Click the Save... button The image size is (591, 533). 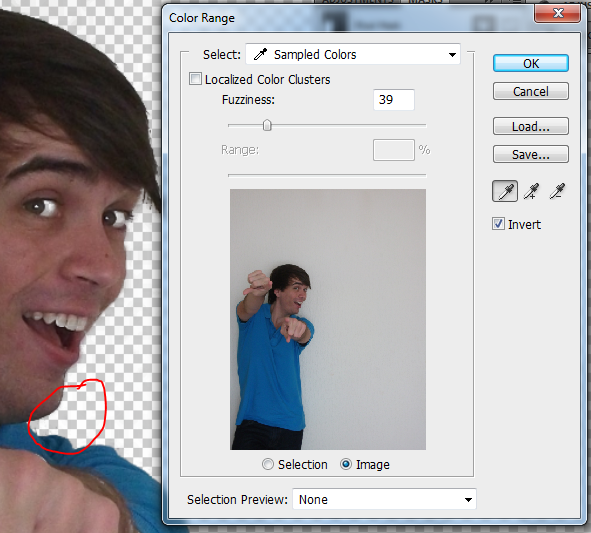coord(530,154)
